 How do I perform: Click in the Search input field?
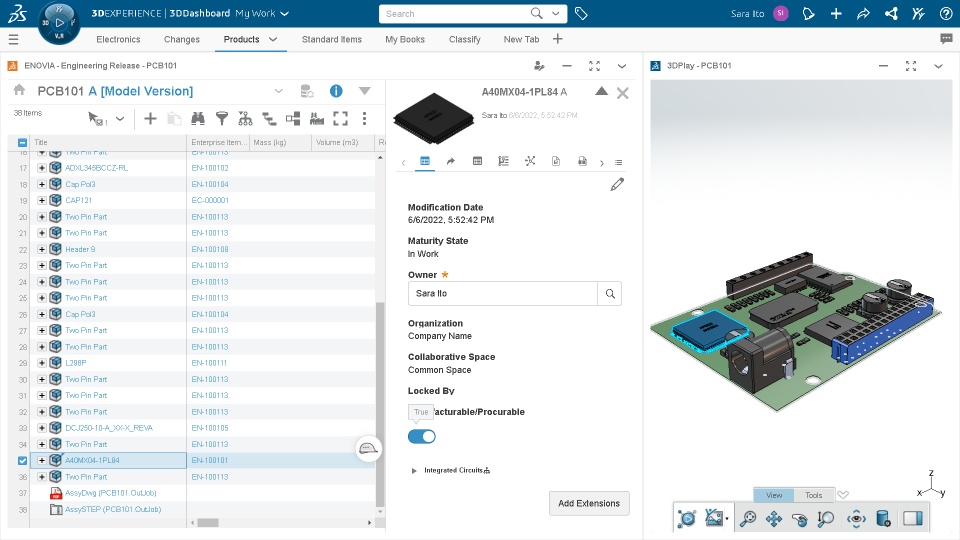click(456, 13)
